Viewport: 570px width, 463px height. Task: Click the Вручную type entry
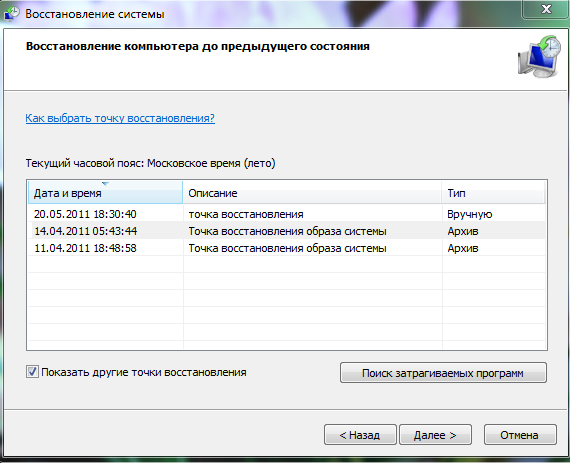[469, 214]
